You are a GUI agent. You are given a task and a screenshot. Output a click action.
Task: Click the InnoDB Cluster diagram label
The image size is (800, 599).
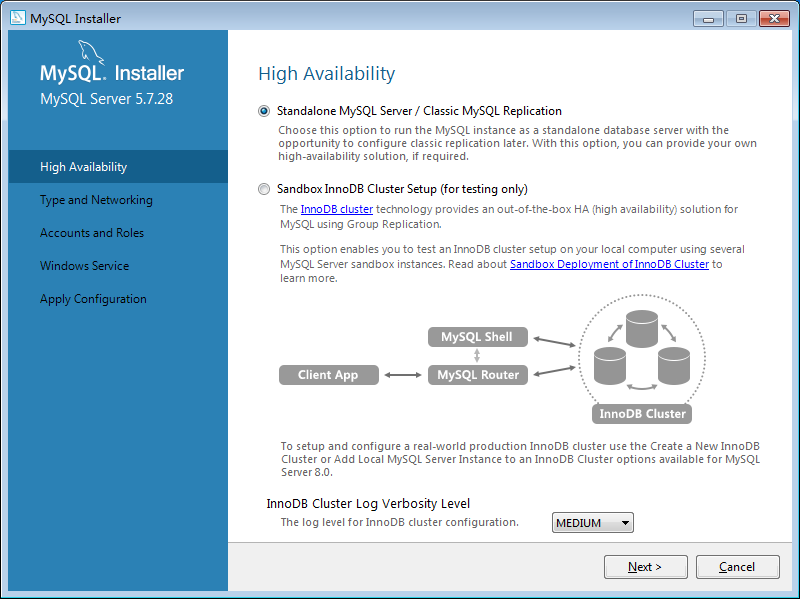[642, 414]
